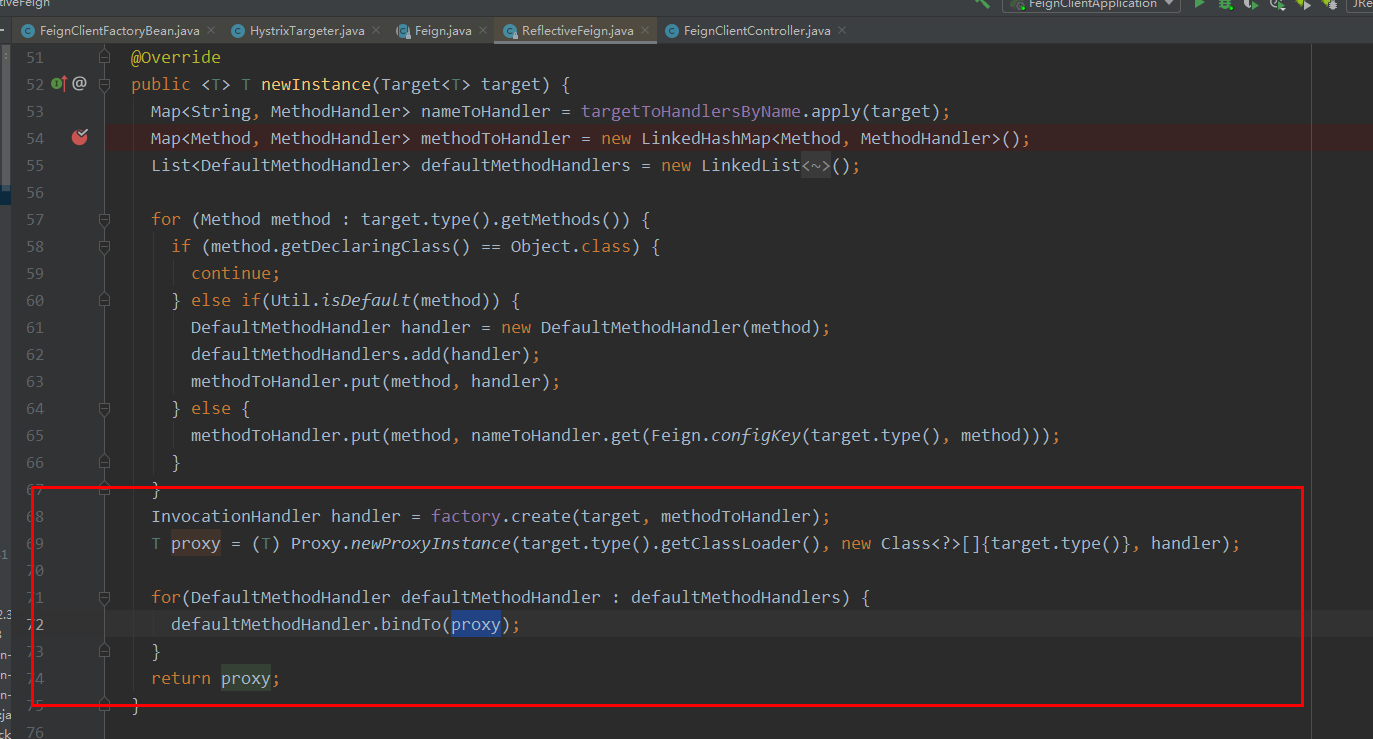1373x739 pixels.
Task: Click the profiler run icon with the dropdown
Action: click(x=1278, y=4)
